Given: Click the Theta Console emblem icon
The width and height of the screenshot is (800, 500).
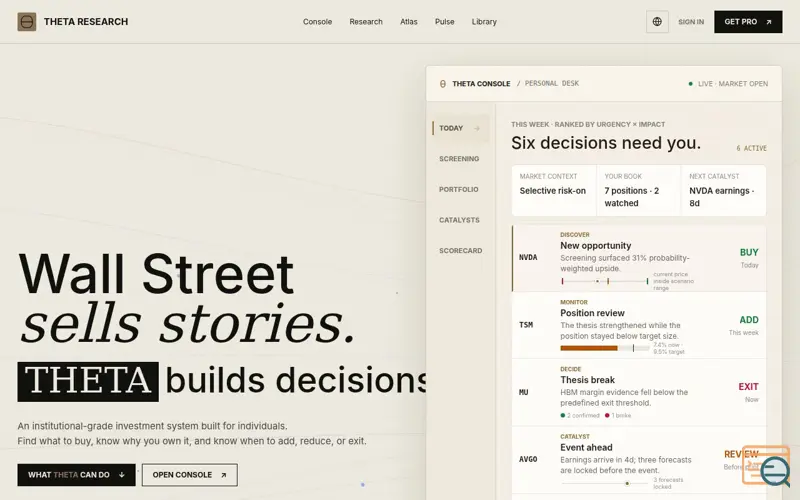Looking at the screenshot, I should point(443,84).
